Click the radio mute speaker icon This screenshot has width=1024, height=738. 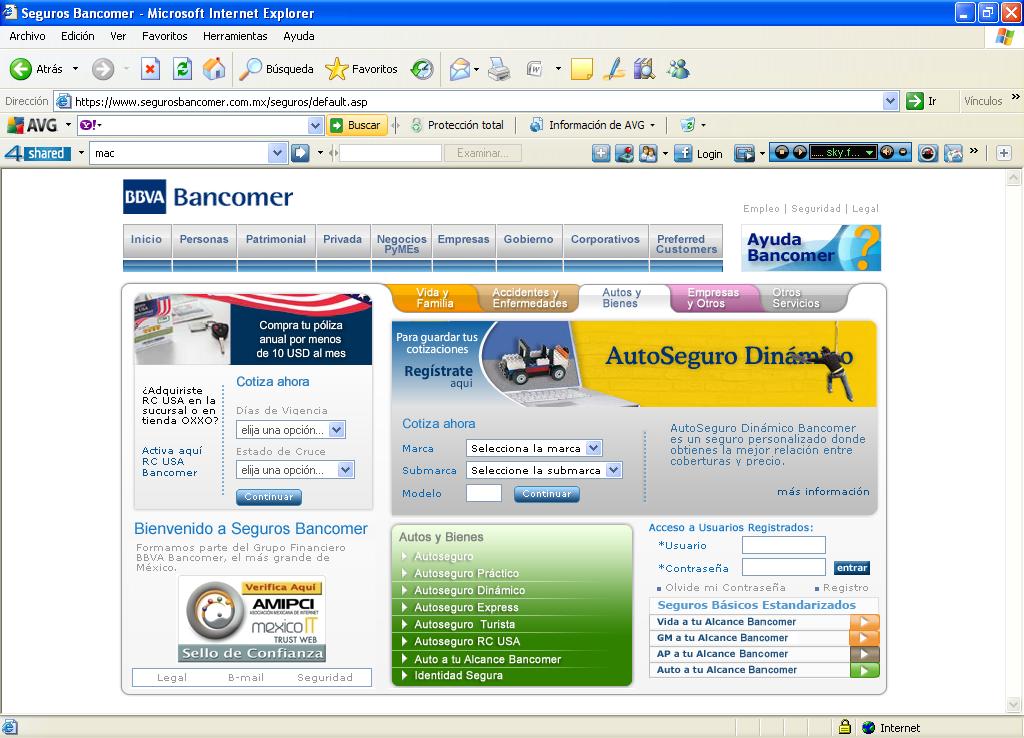tap(887, 153)
